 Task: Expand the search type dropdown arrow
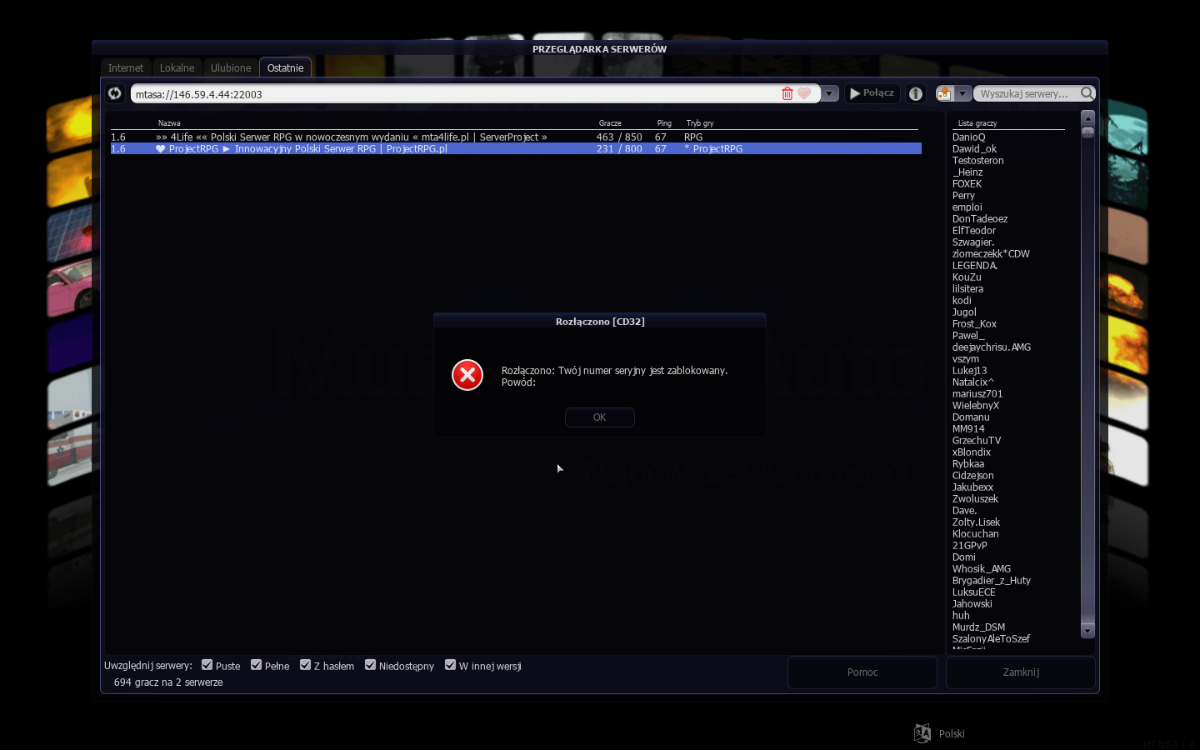[963, 94]
